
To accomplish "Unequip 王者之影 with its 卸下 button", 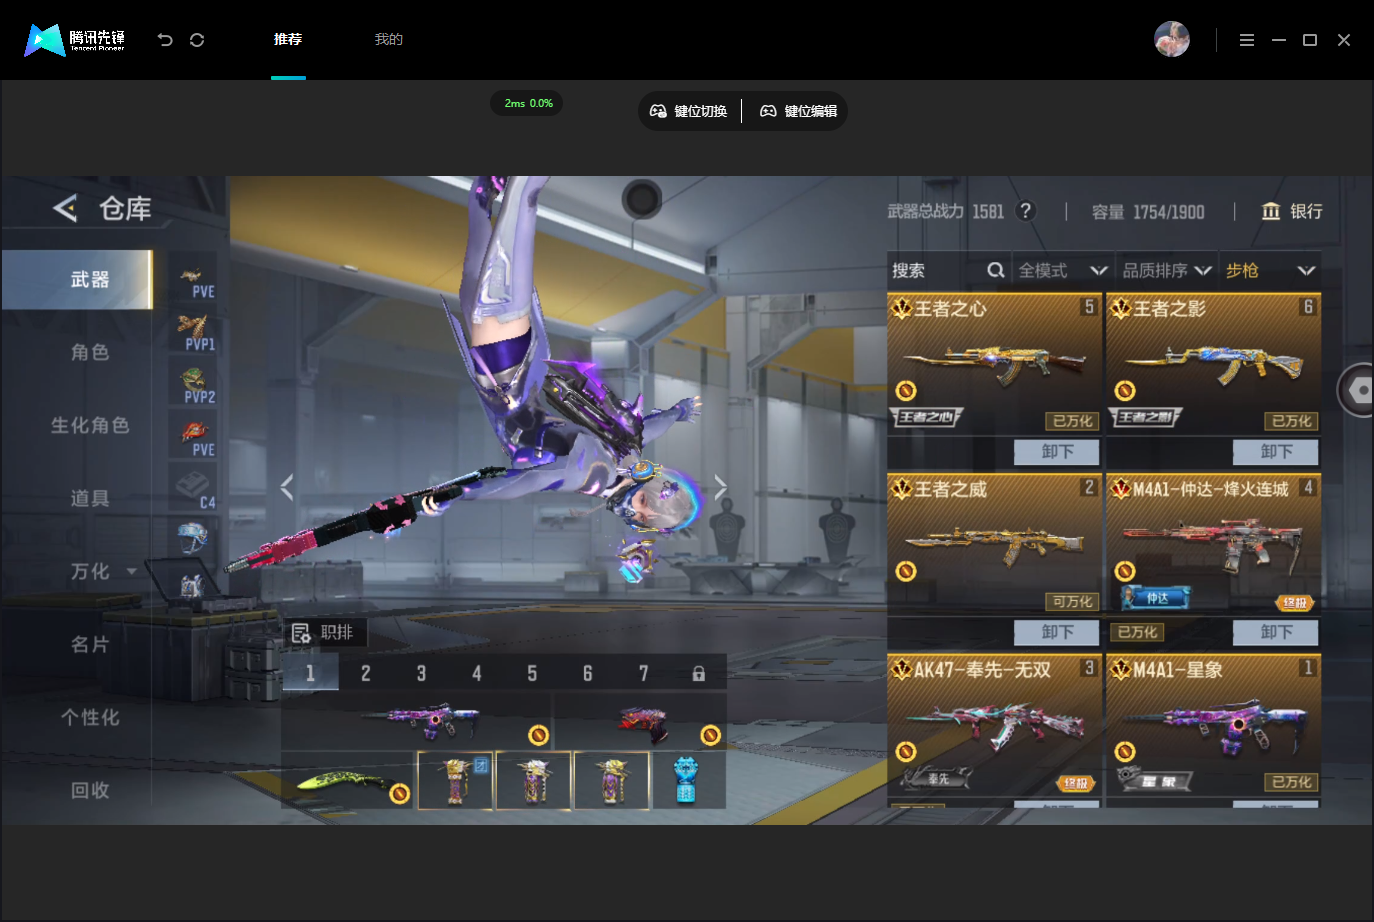I will point(1276,452).
